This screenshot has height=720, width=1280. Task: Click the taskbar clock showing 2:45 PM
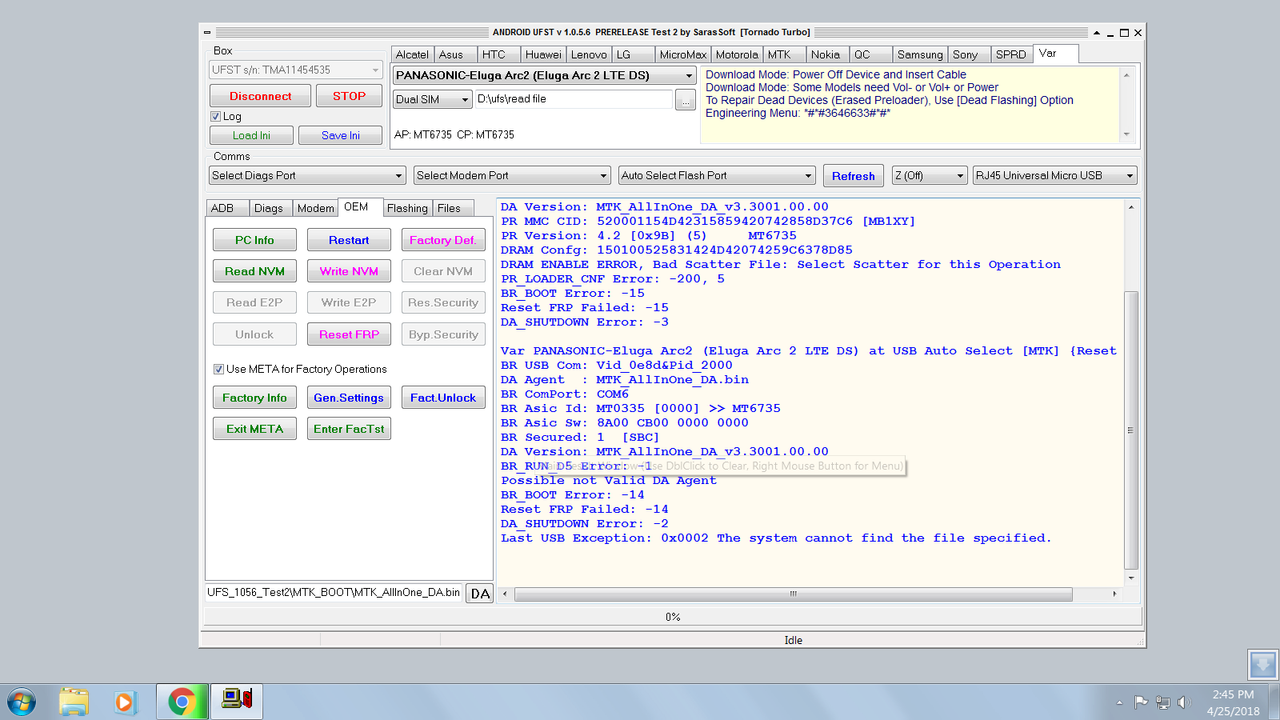point(1231,702)
